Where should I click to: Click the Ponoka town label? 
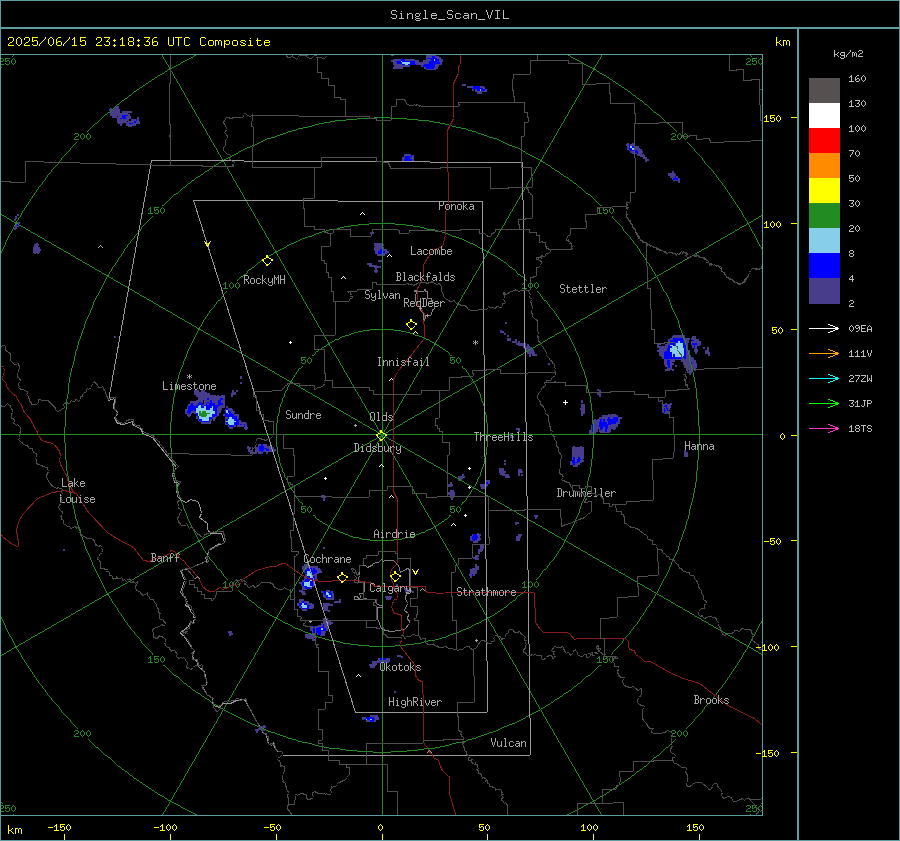click(x=456, y=206)
